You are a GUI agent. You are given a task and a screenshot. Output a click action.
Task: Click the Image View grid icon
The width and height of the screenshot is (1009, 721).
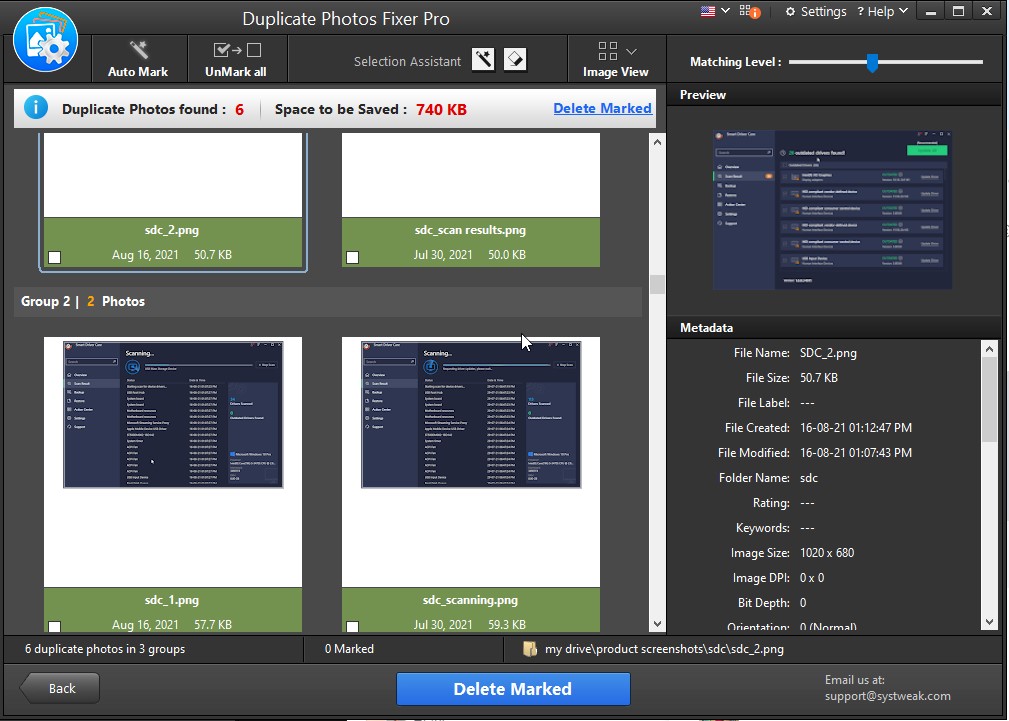(x=607, y=51)
